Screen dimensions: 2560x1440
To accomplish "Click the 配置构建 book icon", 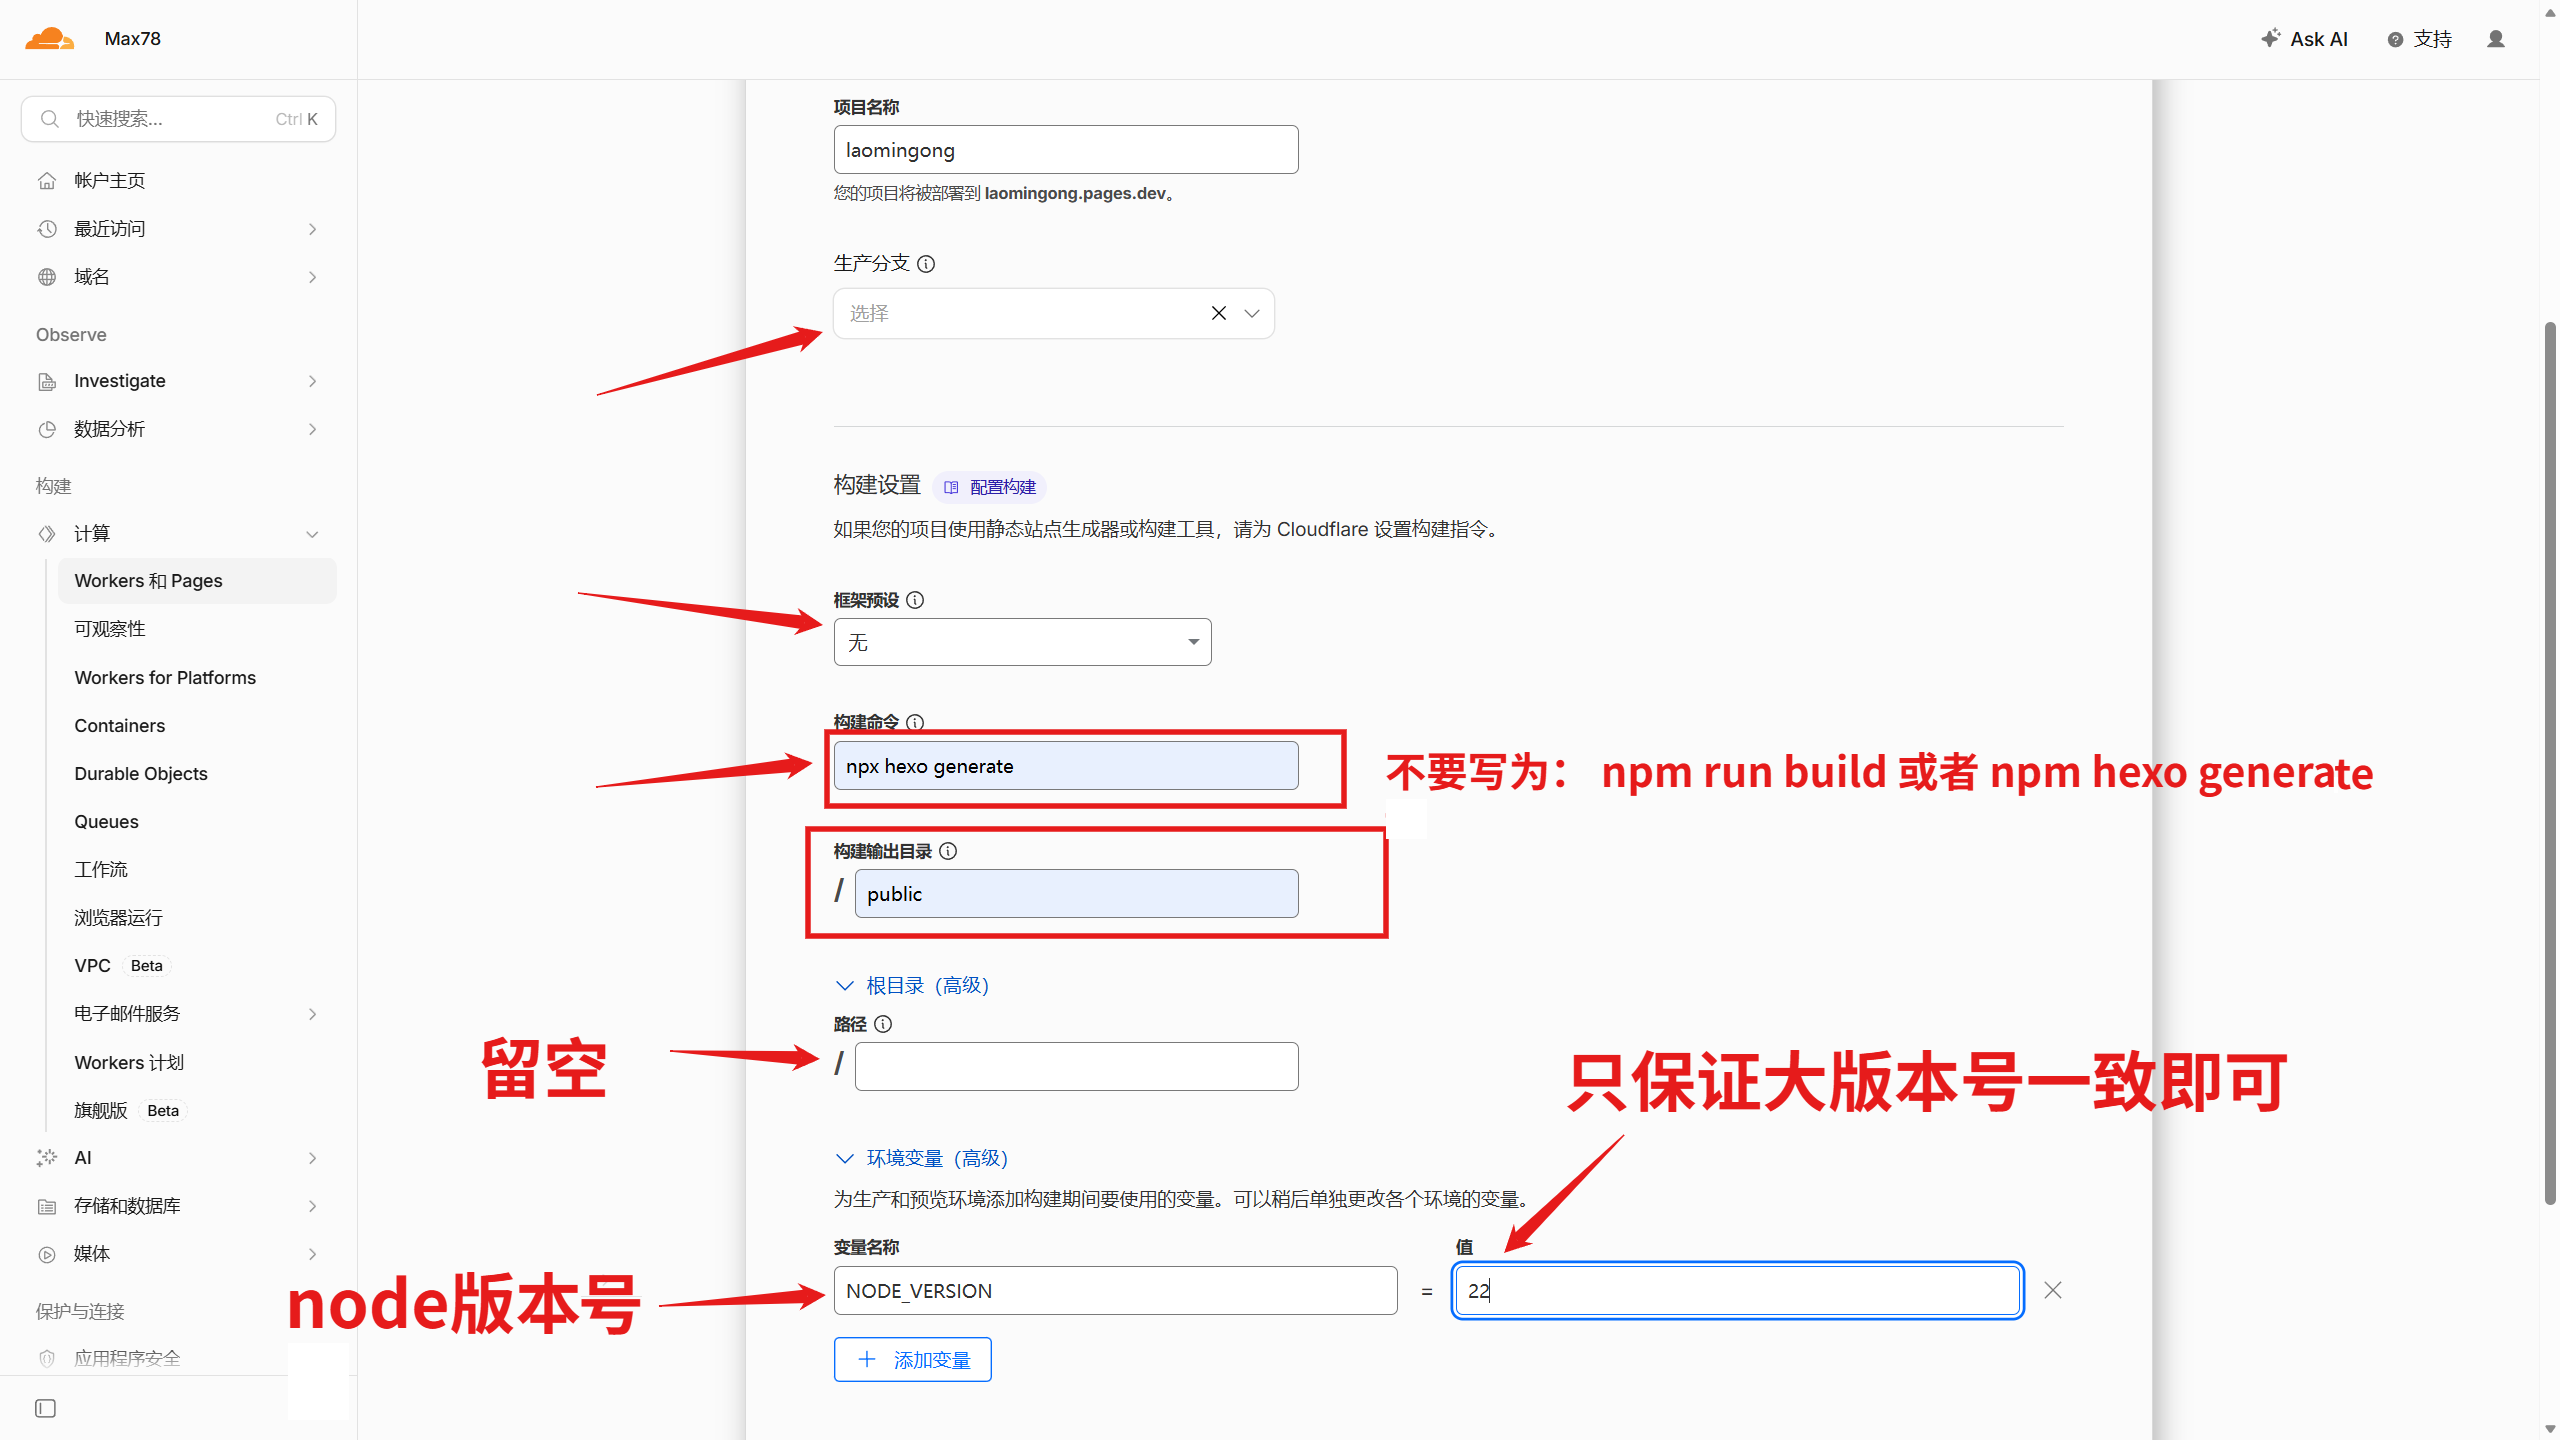I will point(951,487).
